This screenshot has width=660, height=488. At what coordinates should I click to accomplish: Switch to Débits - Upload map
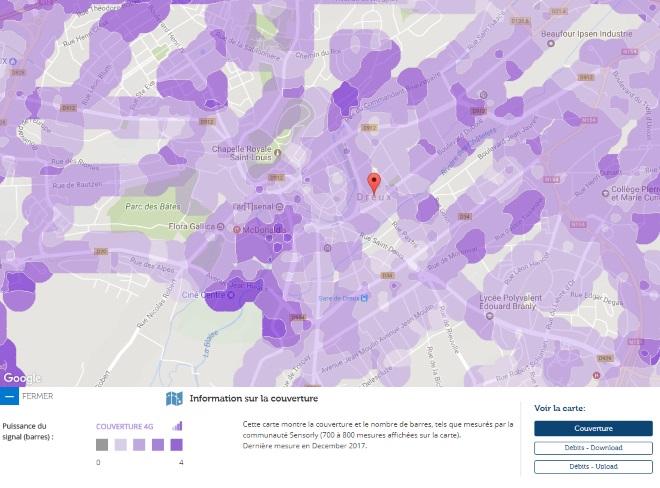coord(593,466)
